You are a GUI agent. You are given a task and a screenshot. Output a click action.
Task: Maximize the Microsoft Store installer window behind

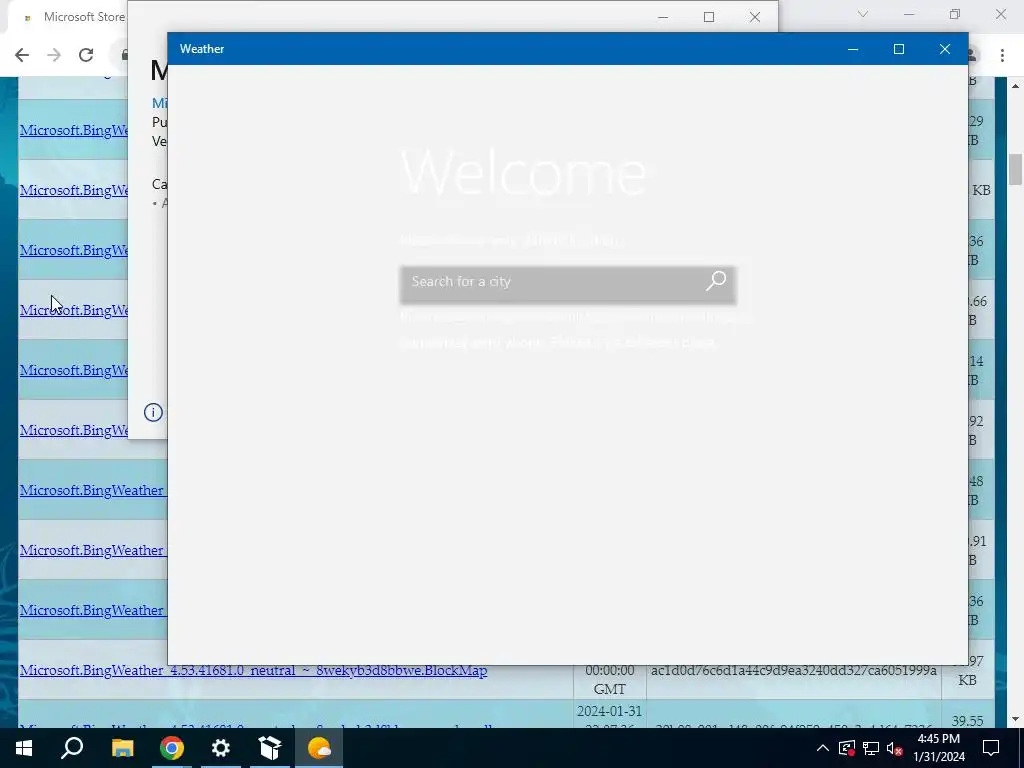709,17
